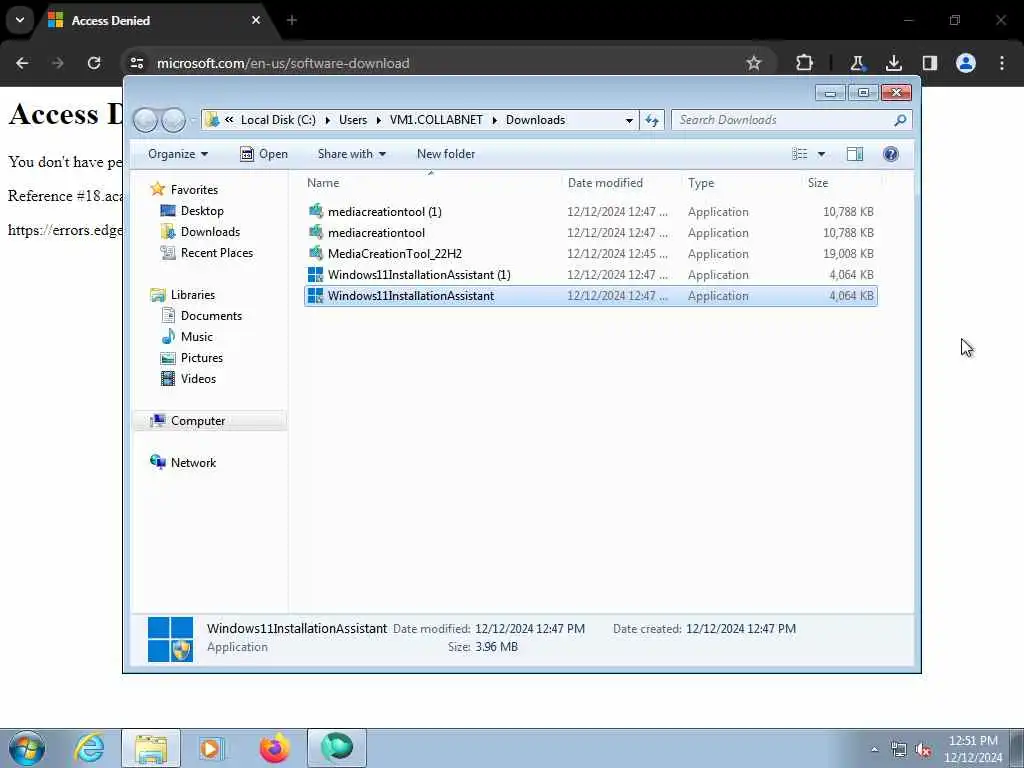Click 19,008 KB size cell

pyautogui.click(x=848, y=253)
